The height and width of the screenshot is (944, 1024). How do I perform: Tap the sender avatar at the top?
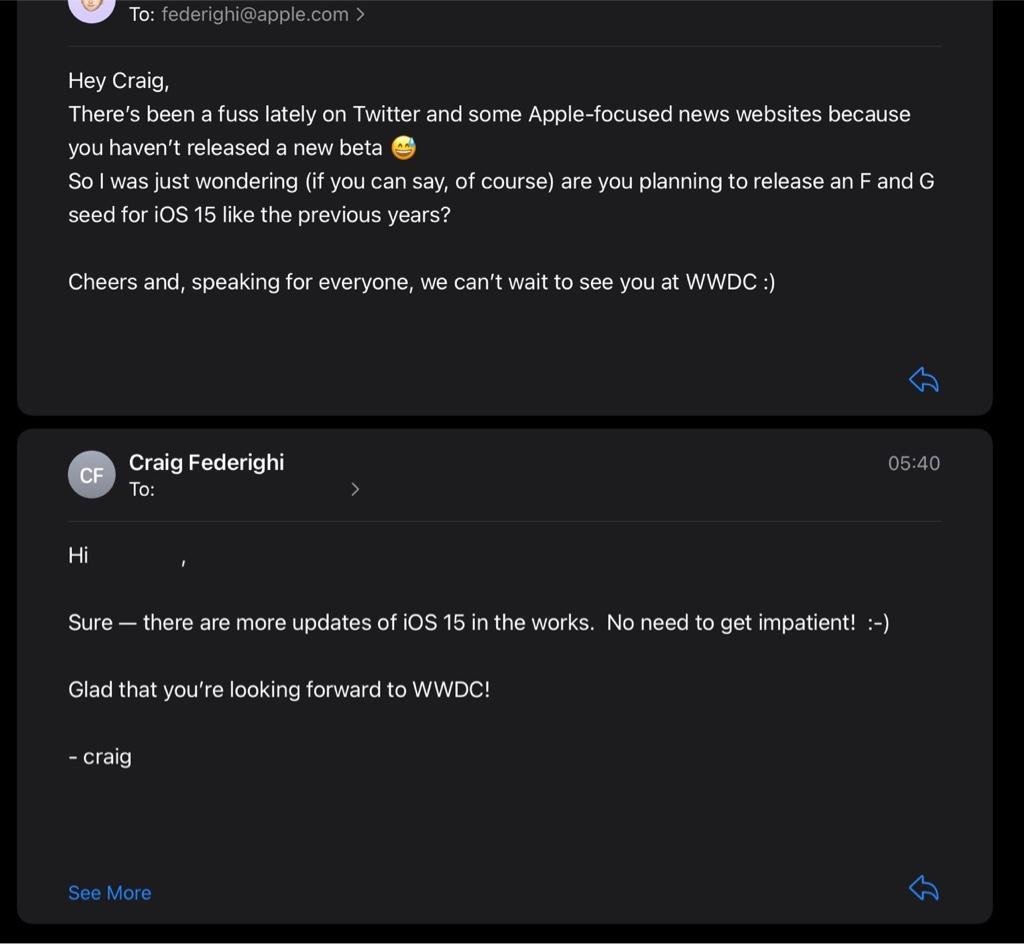coord(92,8)
